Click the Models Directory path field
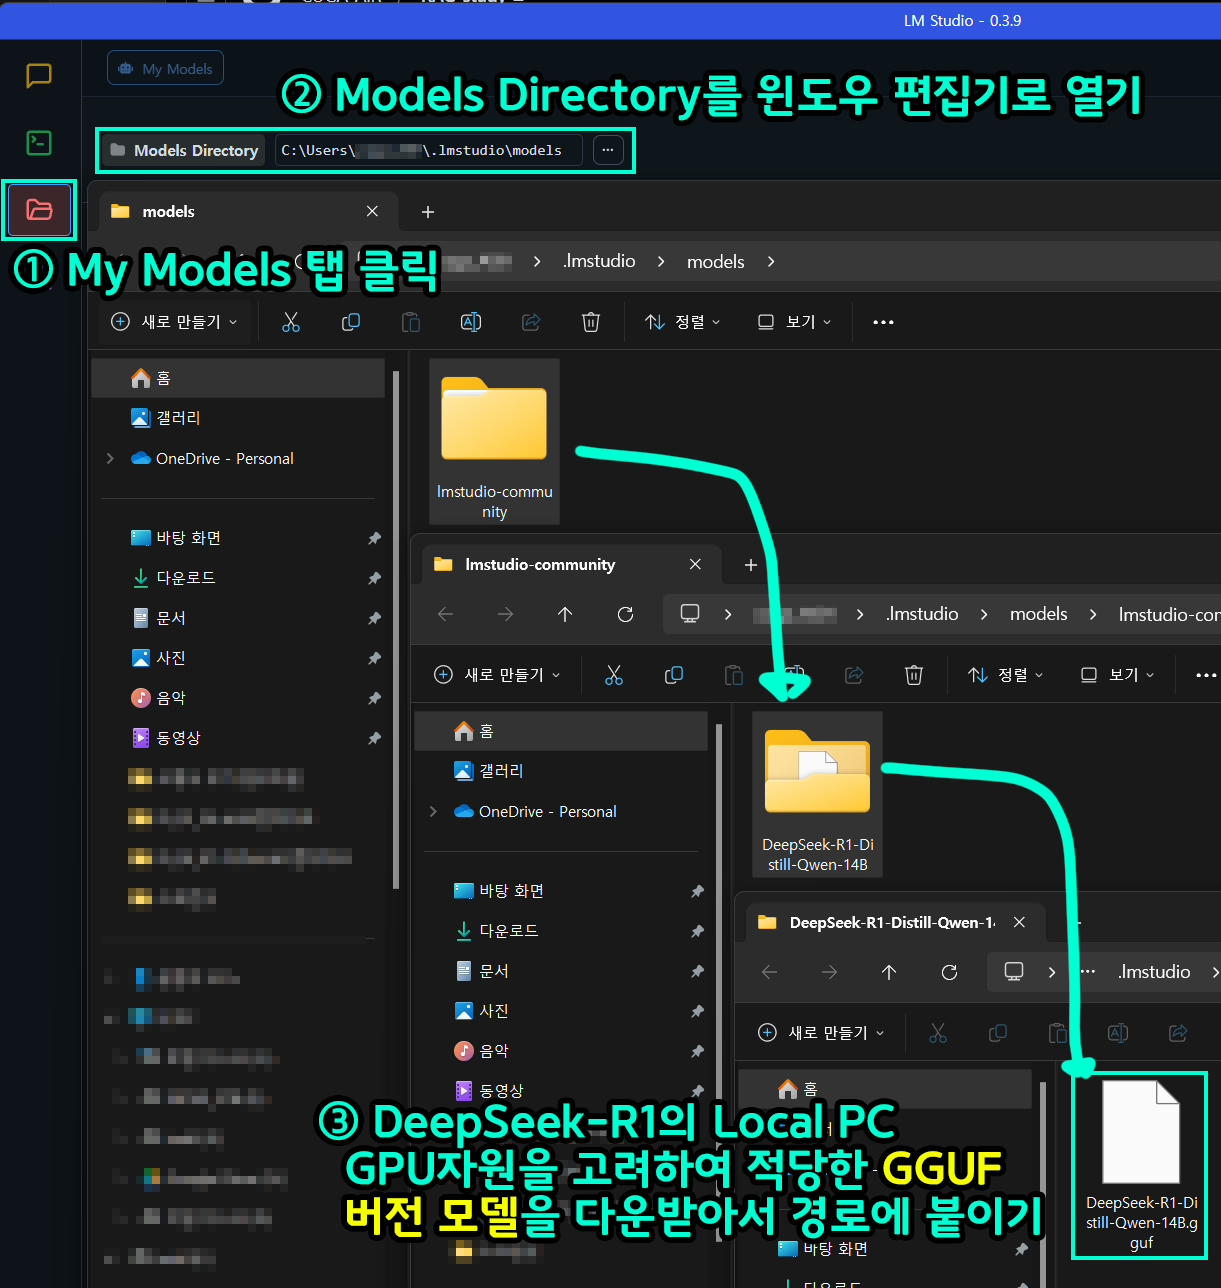This screenshot has width=1221, height=1288. pyautogui.click(x=430, y=150)
